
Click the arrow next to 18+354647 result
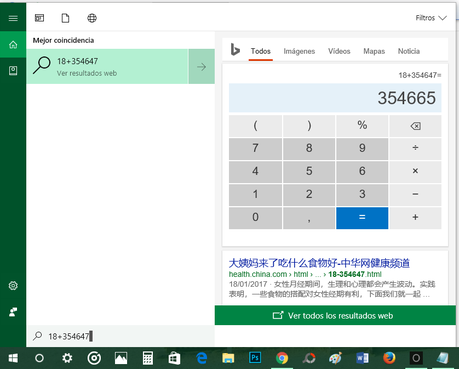(x=201, y=67)
